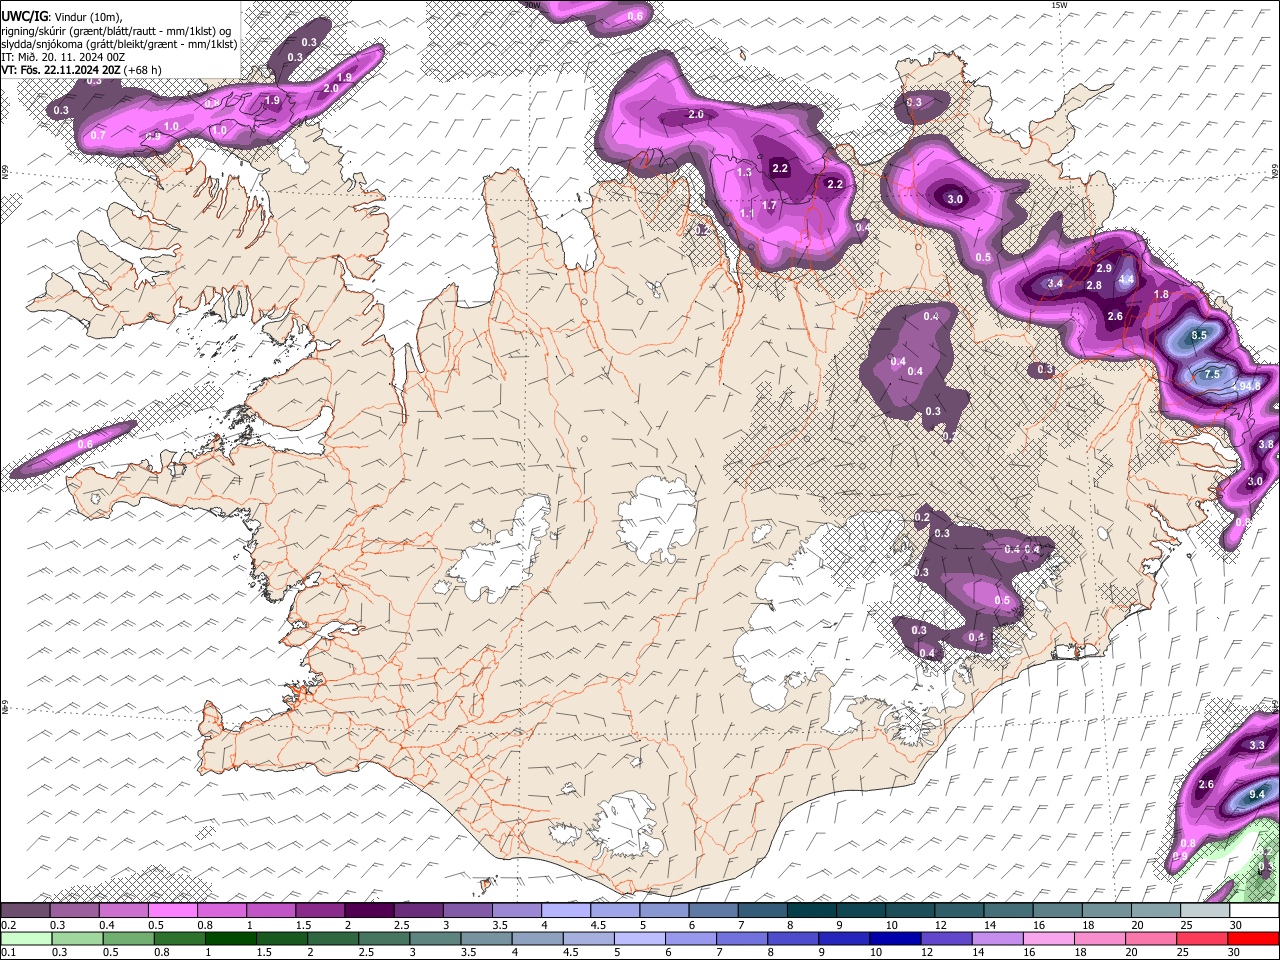
Task: Click the '(+68 h)' forecast offset text
Action: click(143, 70)
